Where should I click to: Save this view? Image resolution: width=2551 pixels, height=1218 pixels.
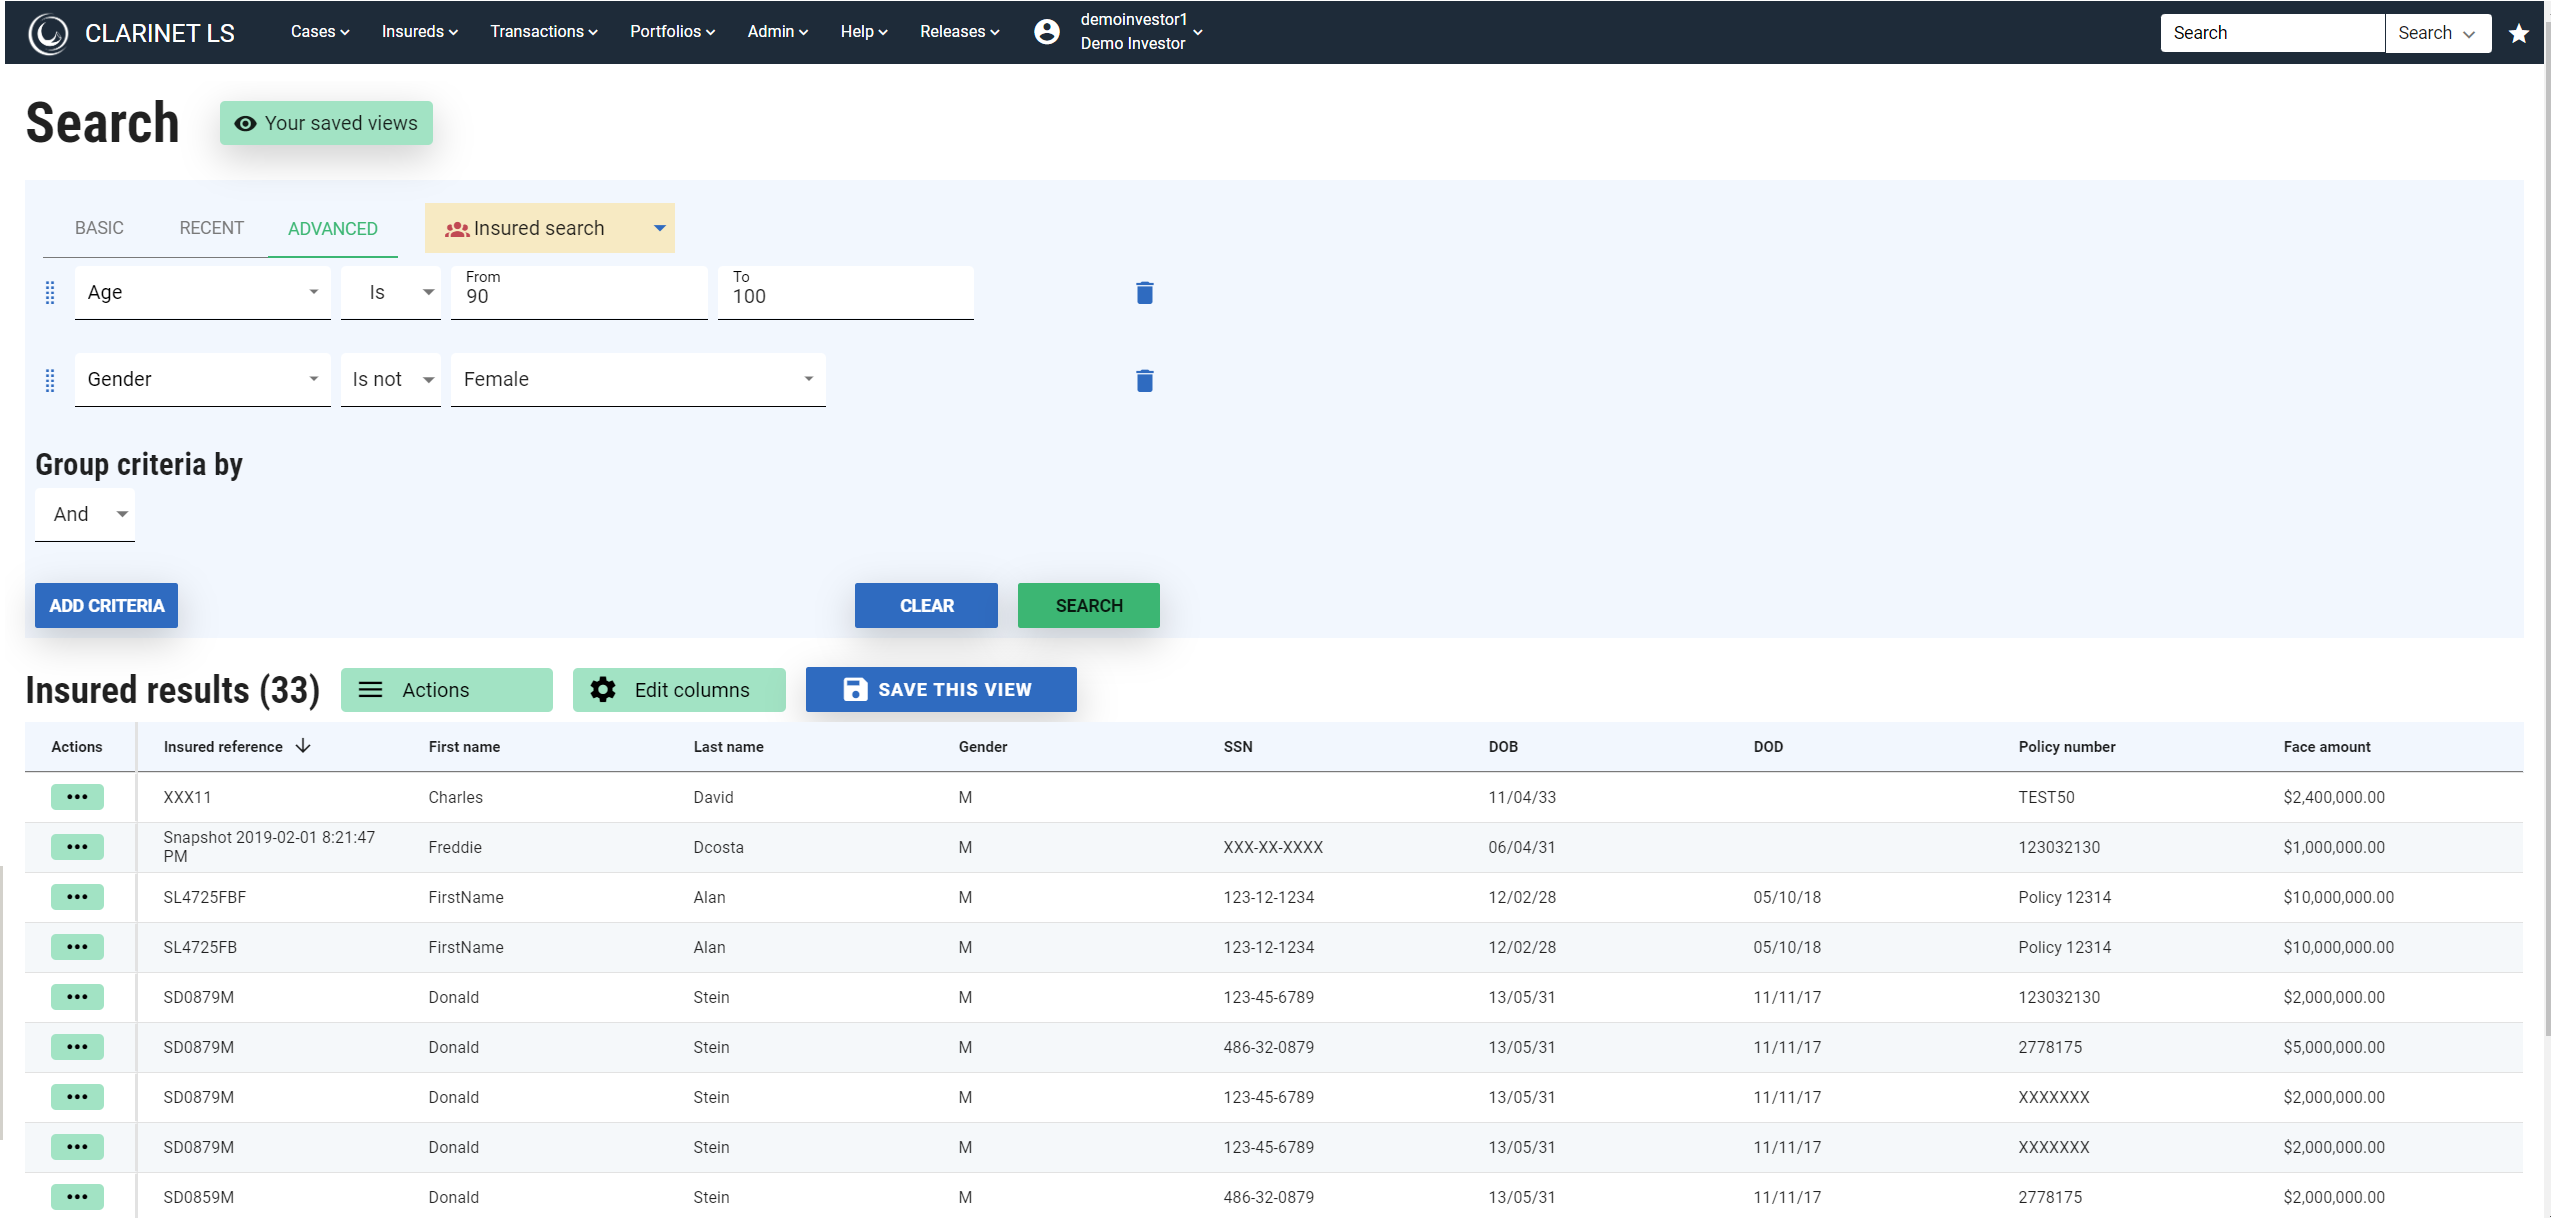tap(941, 690)
